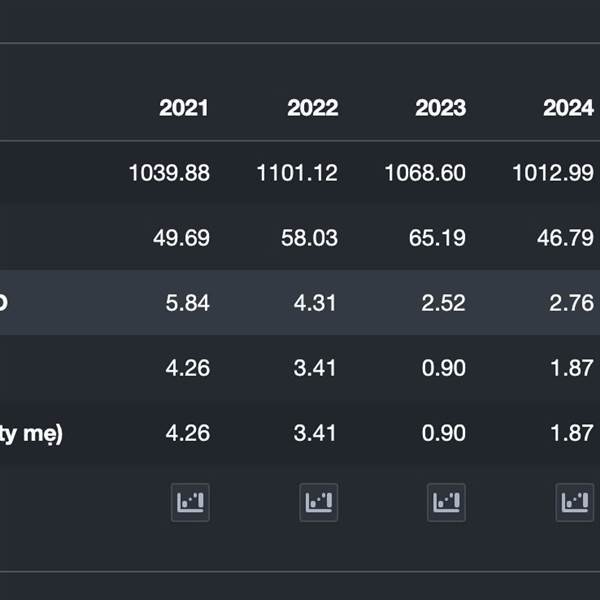This screenshot has height=600, width=600.
Task: Click the 0.90 value in the last row
Action: (x=444, y=433)
